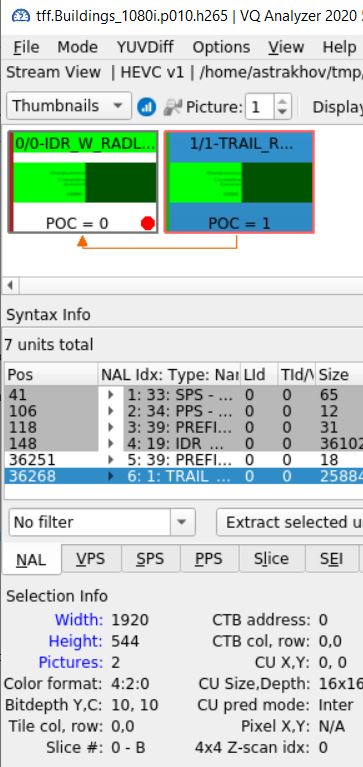Switch to the VPS tab
The width and height of the screenshot is (363, 767).
click(x=91, y=559)
